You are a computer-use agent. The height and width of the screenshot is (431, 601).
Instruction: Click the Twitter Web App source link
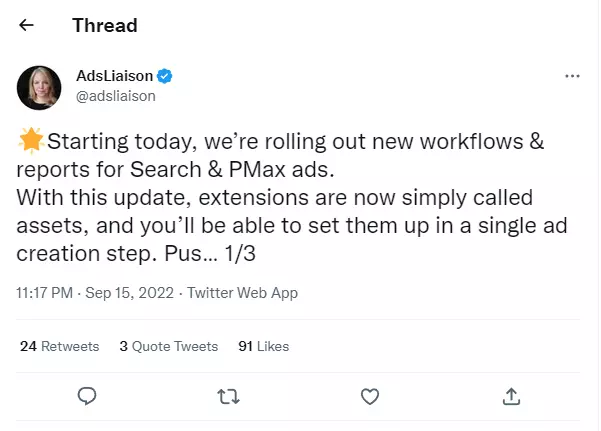(242, 293)
